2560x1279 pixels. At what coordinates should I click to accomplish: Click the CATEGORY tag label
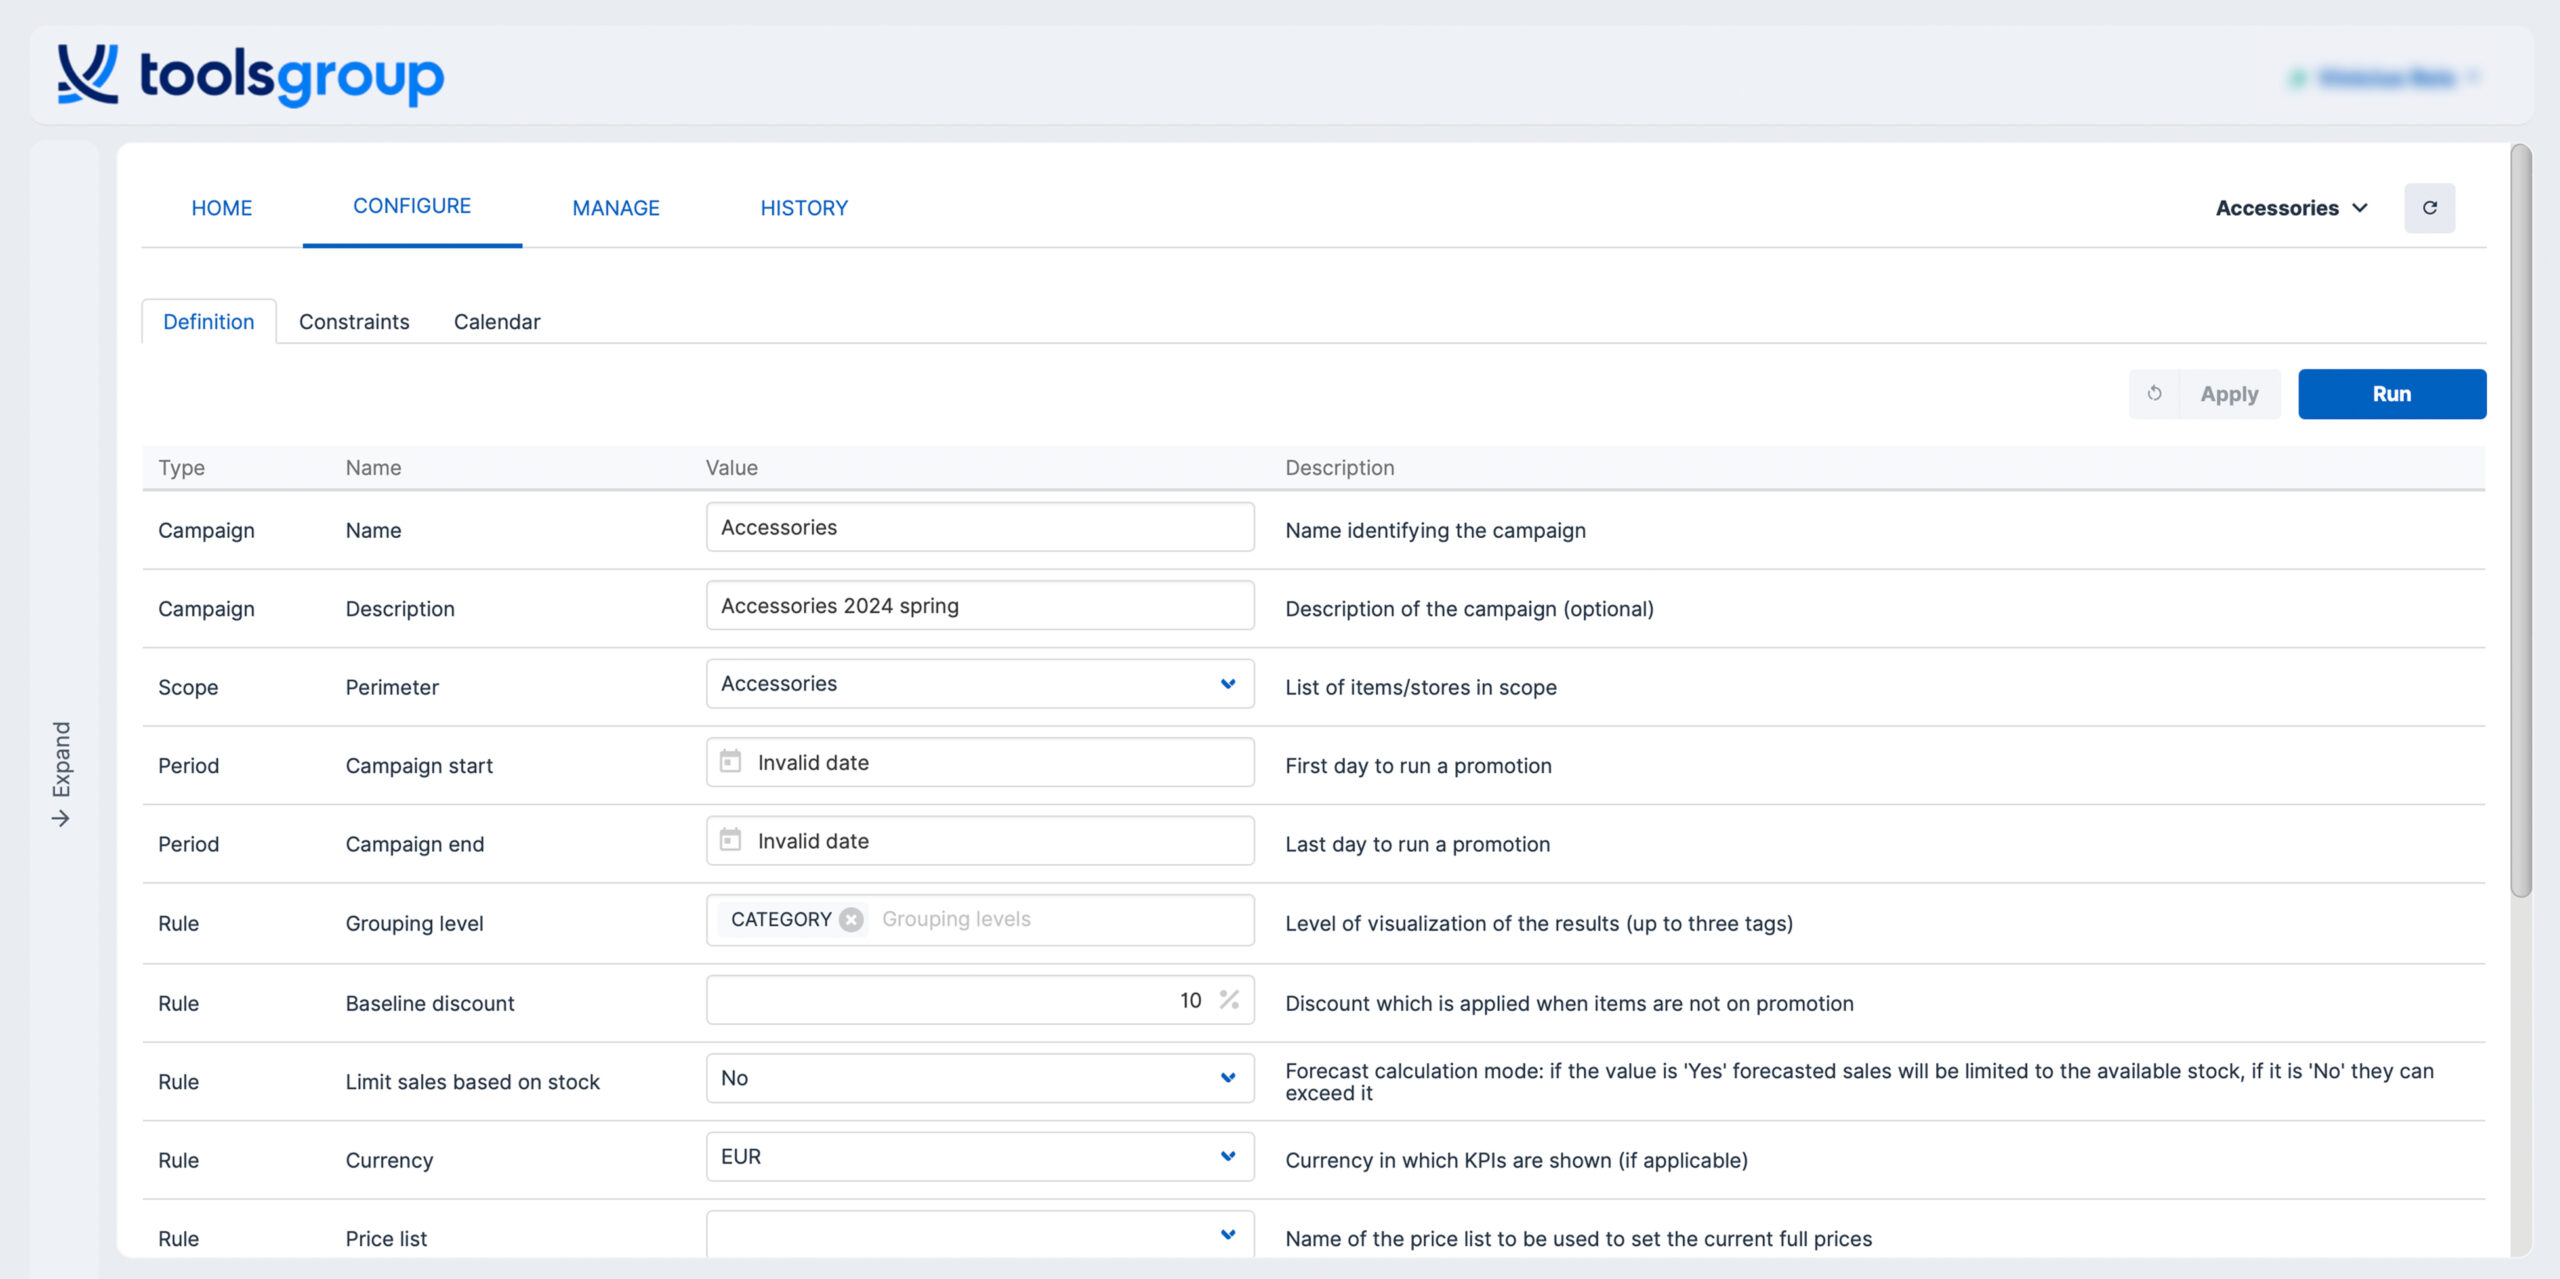tap(781, 919)
